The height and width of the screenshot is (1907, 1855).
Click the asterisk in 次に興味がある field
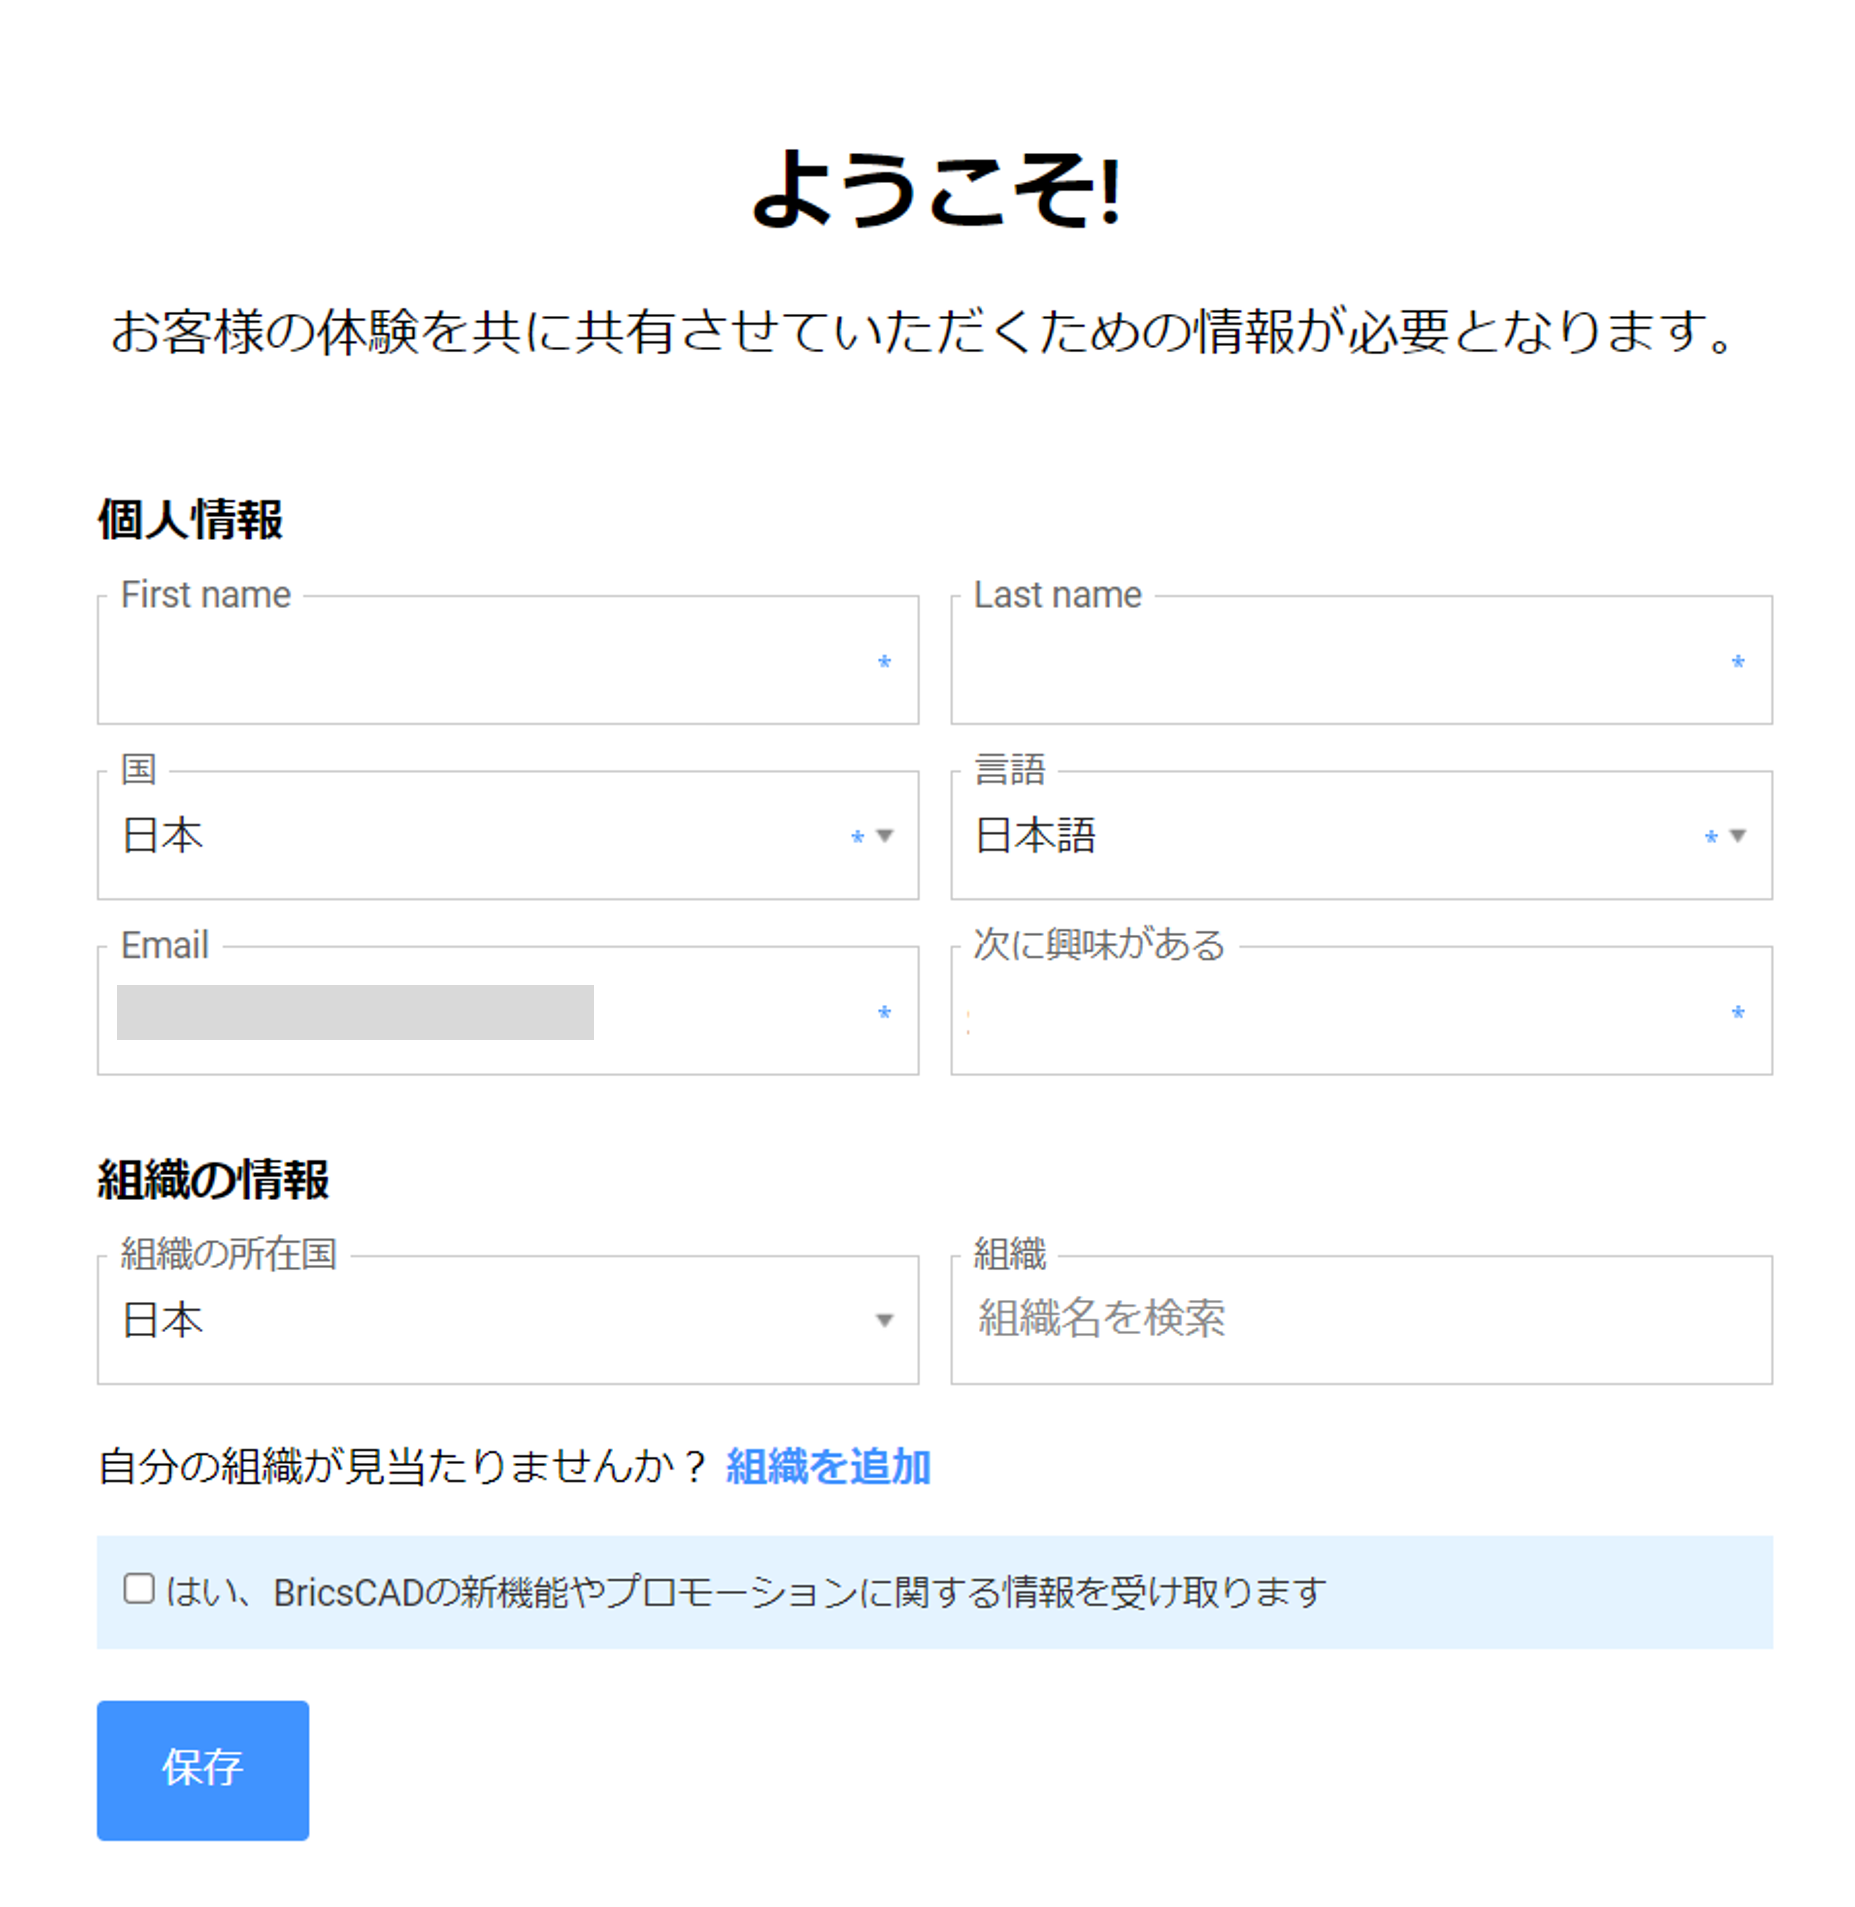coord(1738,1013)
